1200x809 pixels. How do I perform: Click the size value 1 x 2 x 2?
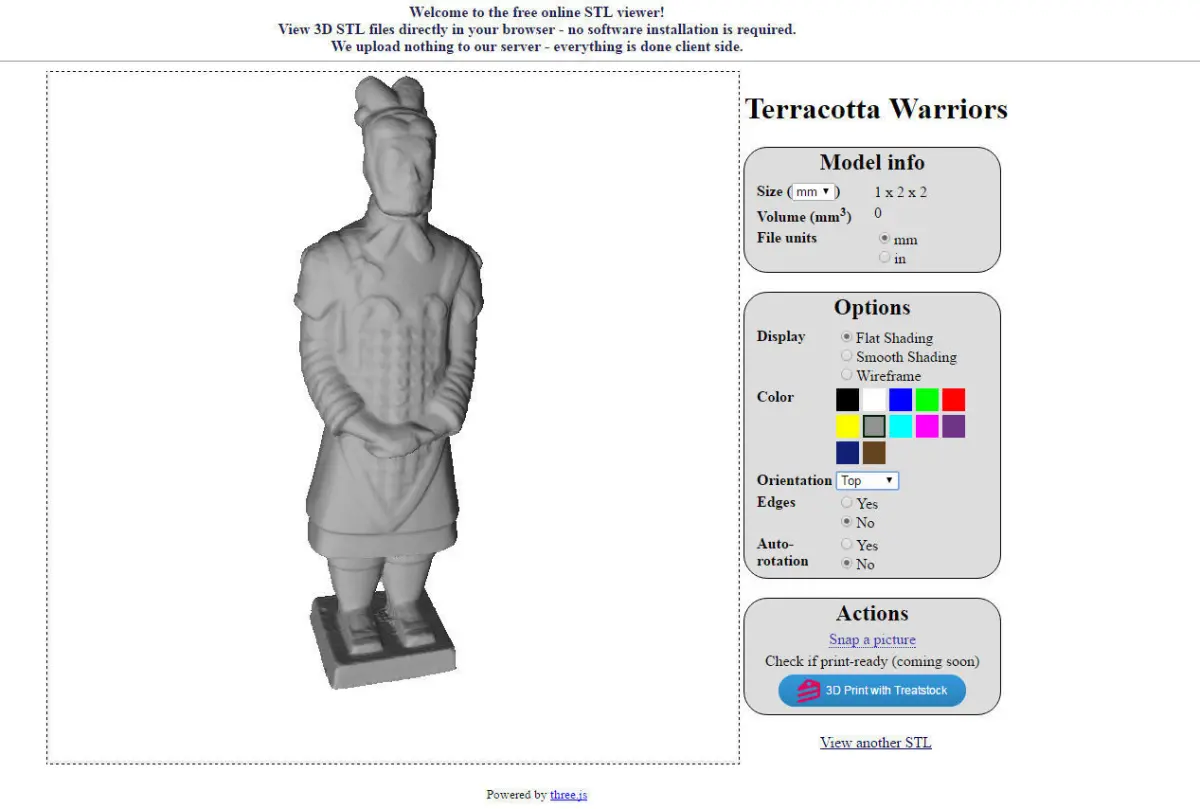click(x=901, y=192)
